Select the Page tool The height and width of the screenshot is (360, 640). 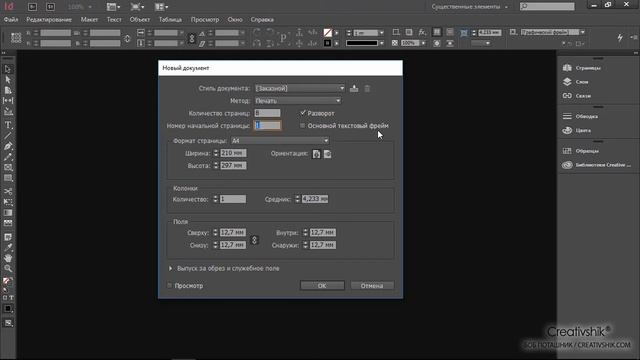(x=8, y=90)
